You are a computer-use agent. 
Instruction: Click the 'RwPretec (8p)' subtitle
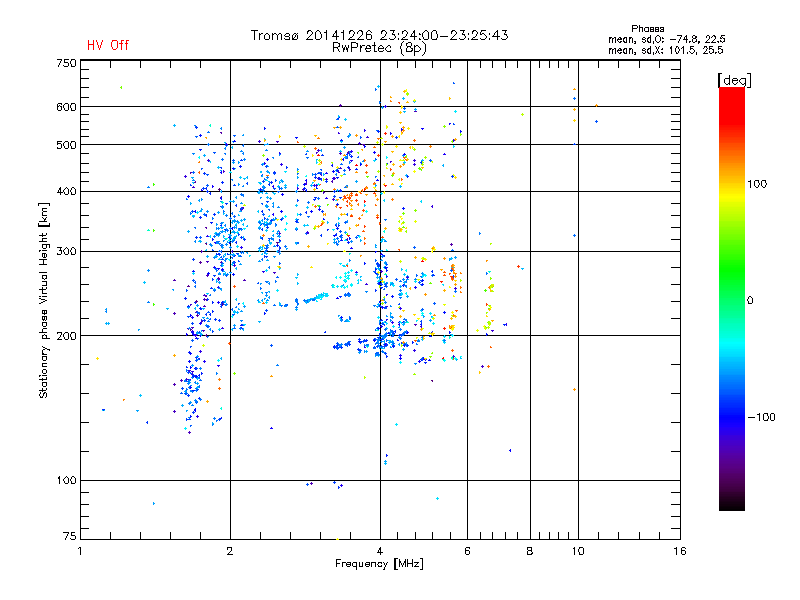(x=379, y=48)
